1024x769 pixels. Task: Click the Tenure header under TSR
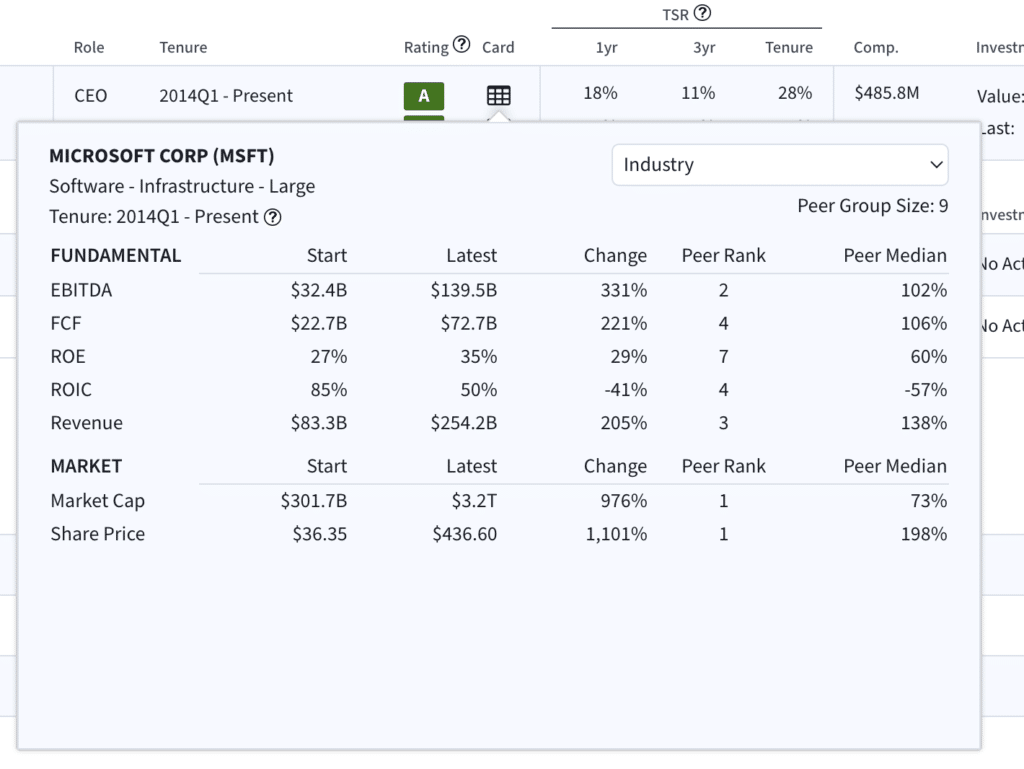point(789,48)
